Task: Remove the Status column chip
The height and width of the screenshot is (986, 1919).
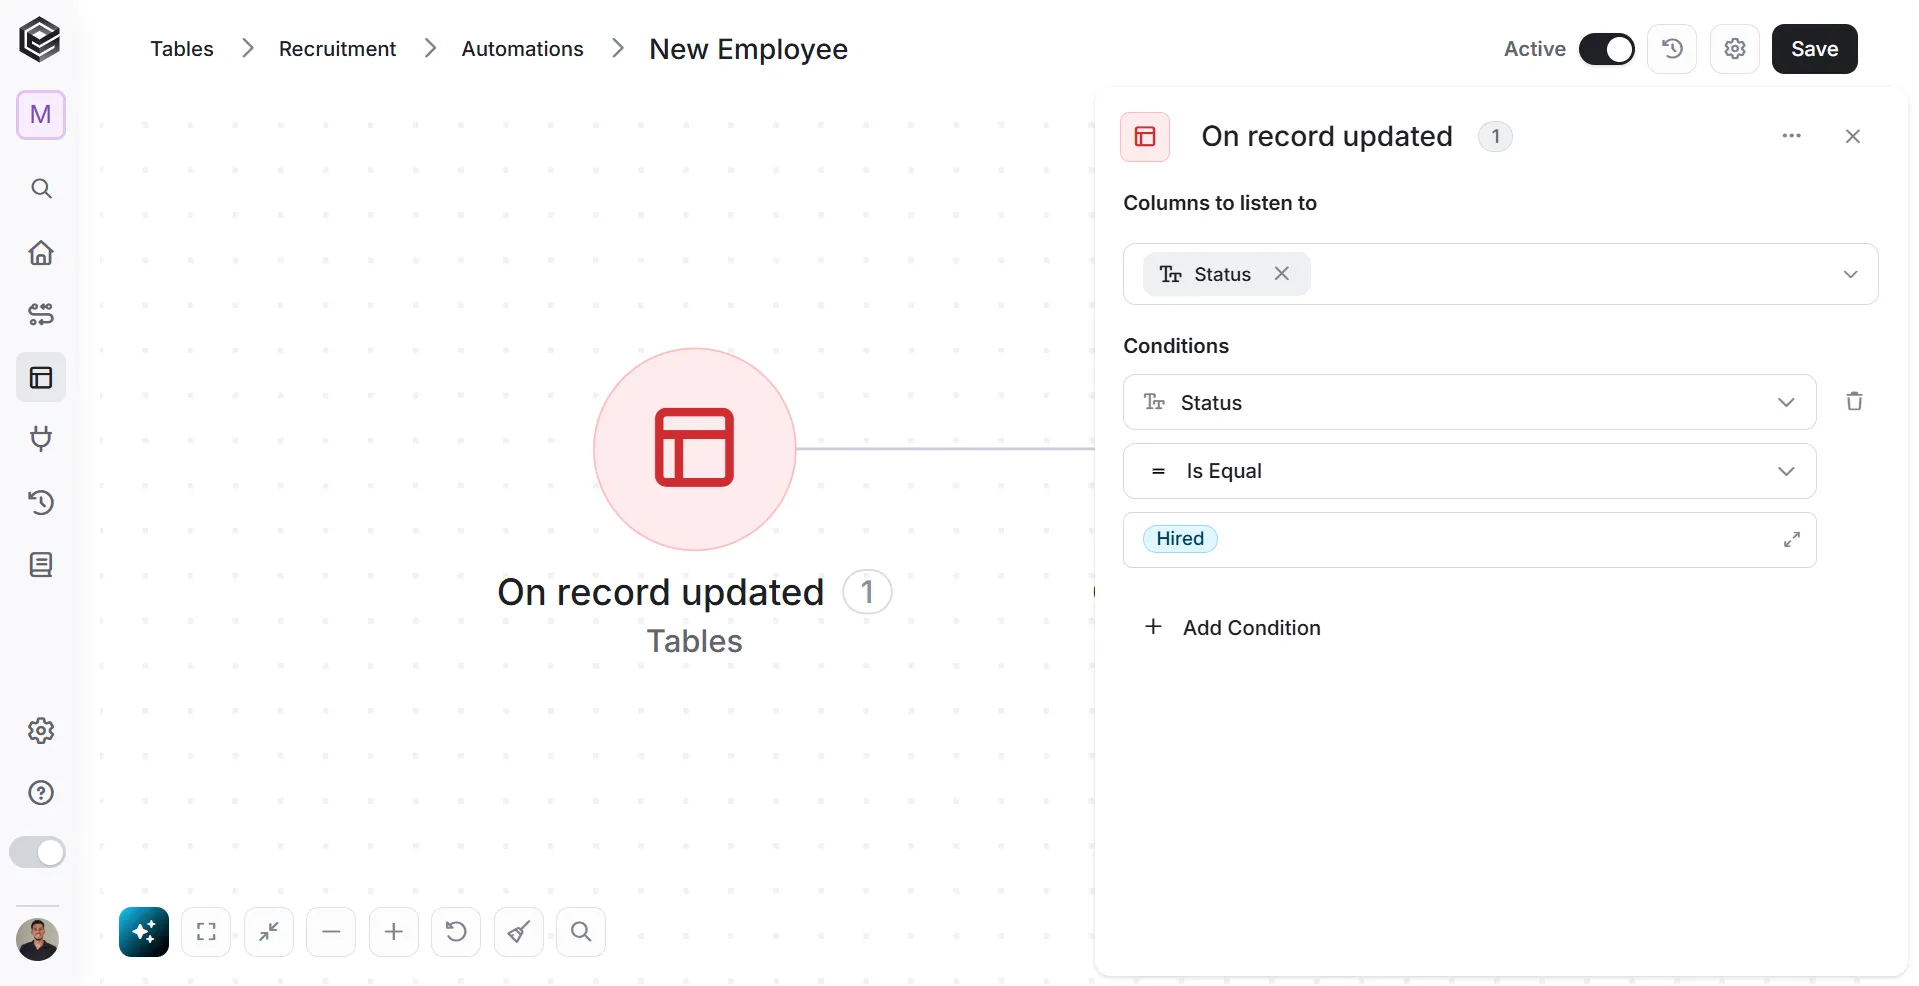Action: point(1281,273)
